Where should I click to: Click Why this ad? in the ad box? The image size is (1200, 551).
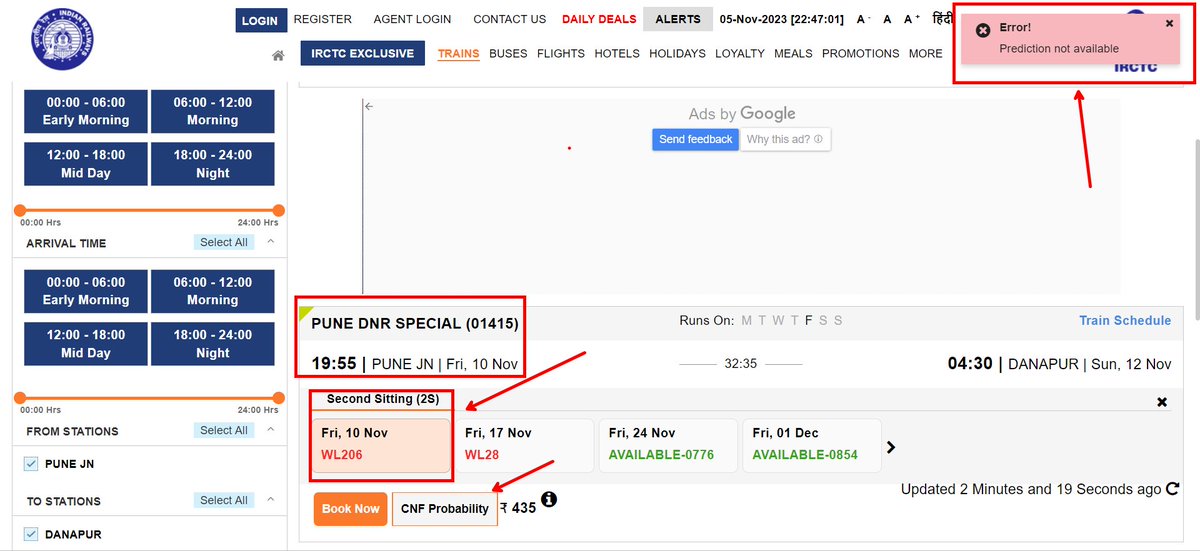click(785, 139)
